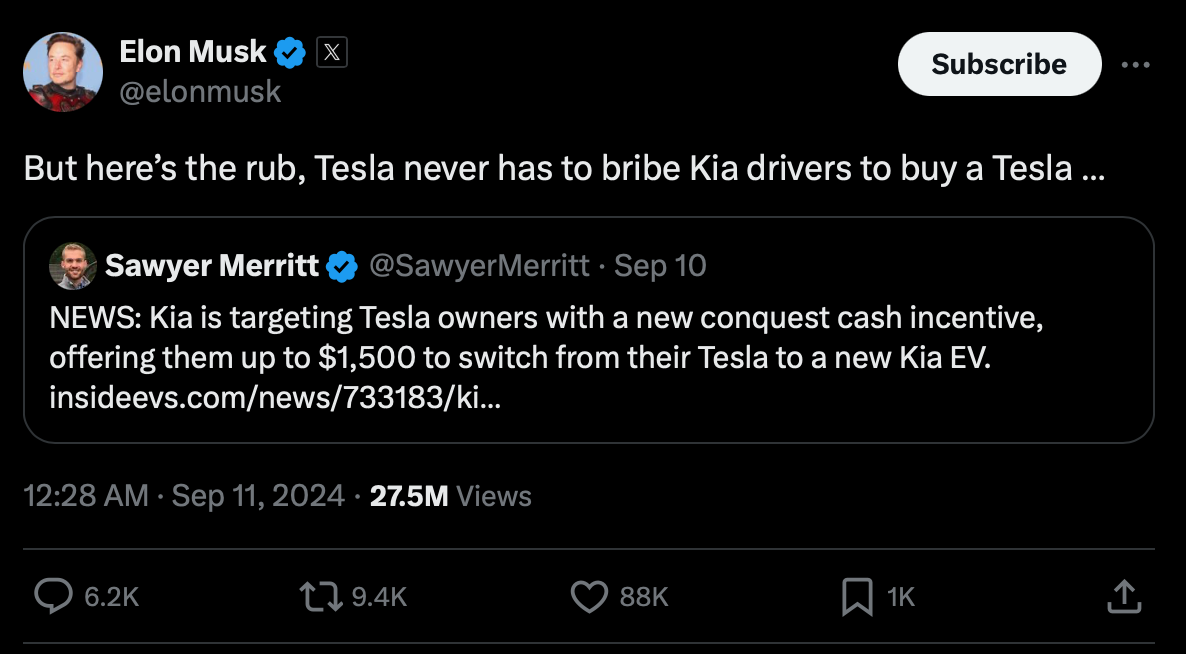This screenshot has height=654, width=1186.
Task: Open Sawyer Merritt's small avatar
Action: click(x=73, y=266)
